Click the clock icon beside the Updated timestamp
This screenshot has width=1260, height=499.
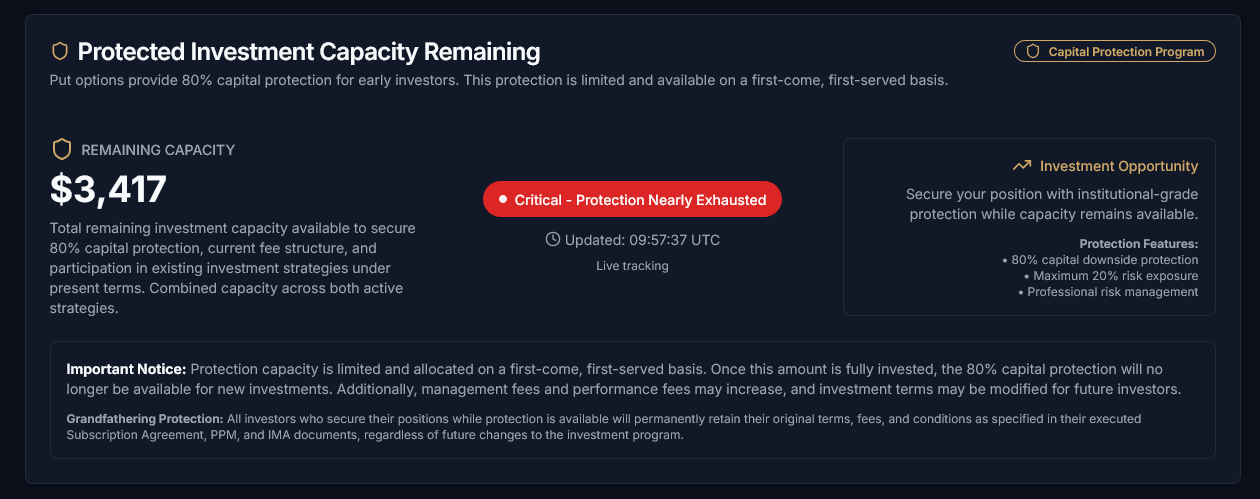[x=553, y=240]
